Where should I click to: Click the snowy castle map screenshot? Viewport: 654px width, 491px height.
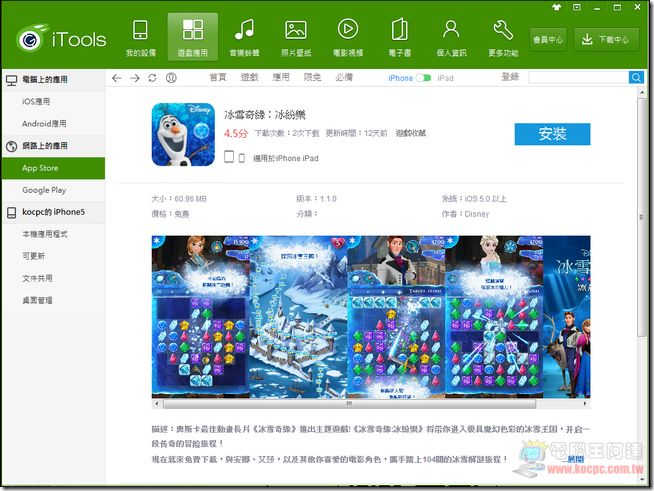tap(298, 317)
